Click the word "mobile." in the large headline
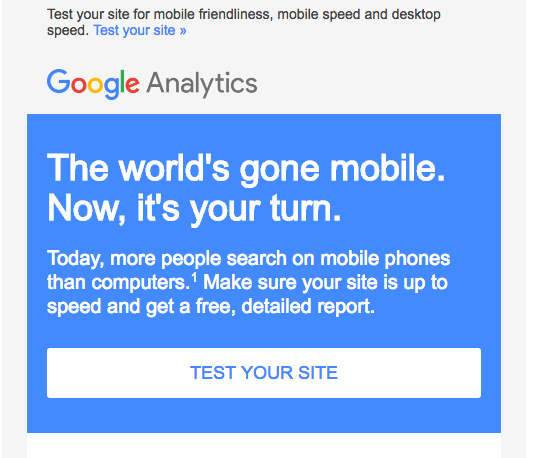This screenshot has width=548, height=458. tap(388, 169)
